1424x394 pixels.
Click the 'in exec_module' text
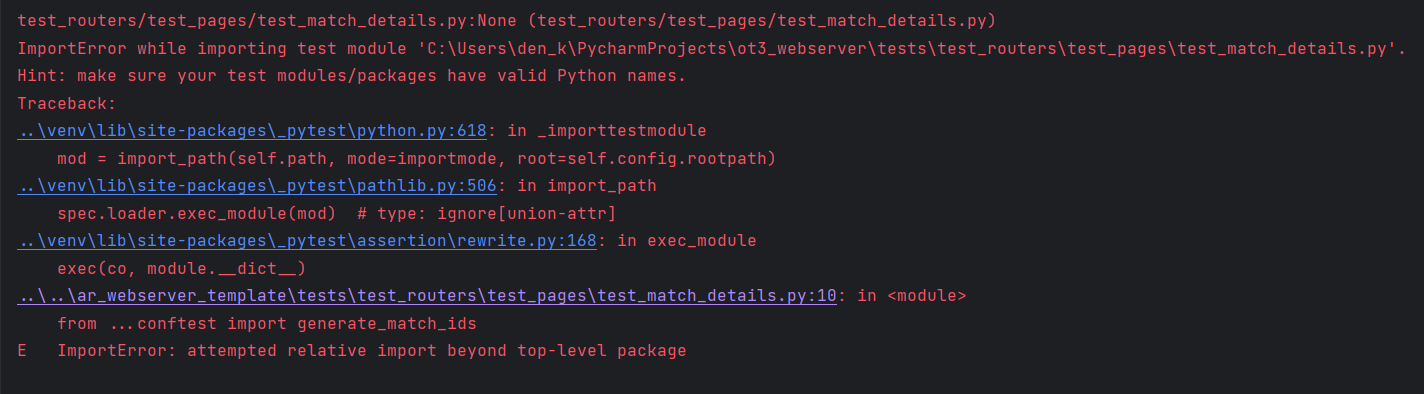coord(686,241)
